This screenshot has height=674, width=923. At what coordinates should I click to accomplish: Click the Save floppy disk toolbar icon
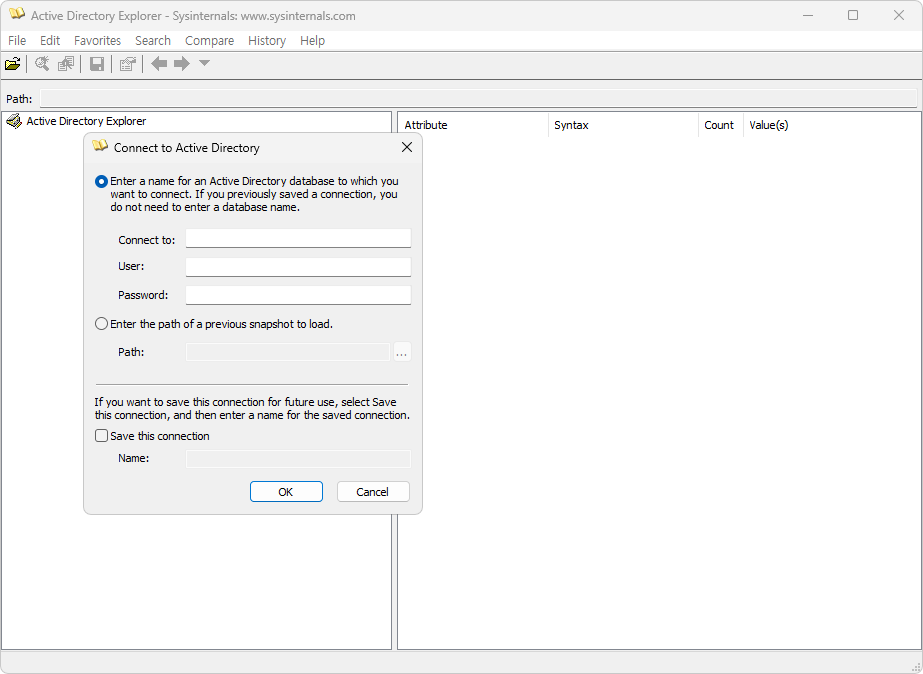click(97, 64)
